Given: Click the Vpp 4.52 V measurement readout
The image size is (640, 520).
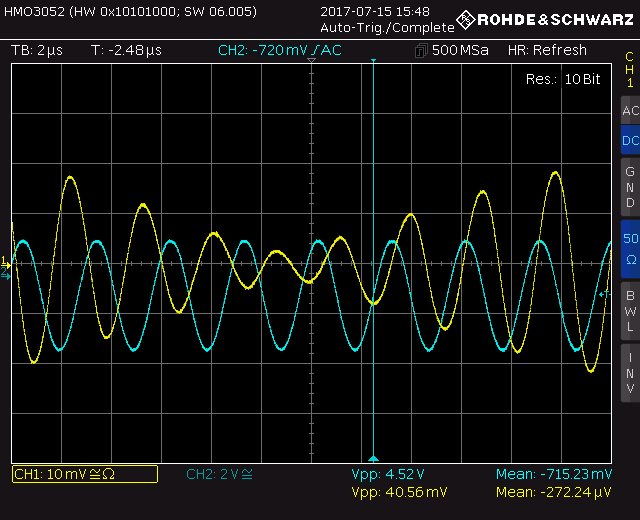Looking at the screenshot, I should click(388, 474).
